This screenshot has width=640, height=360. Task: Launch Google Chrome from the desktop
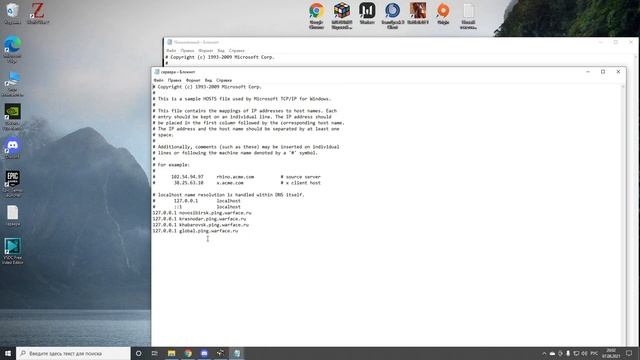(x=316, y=16)
